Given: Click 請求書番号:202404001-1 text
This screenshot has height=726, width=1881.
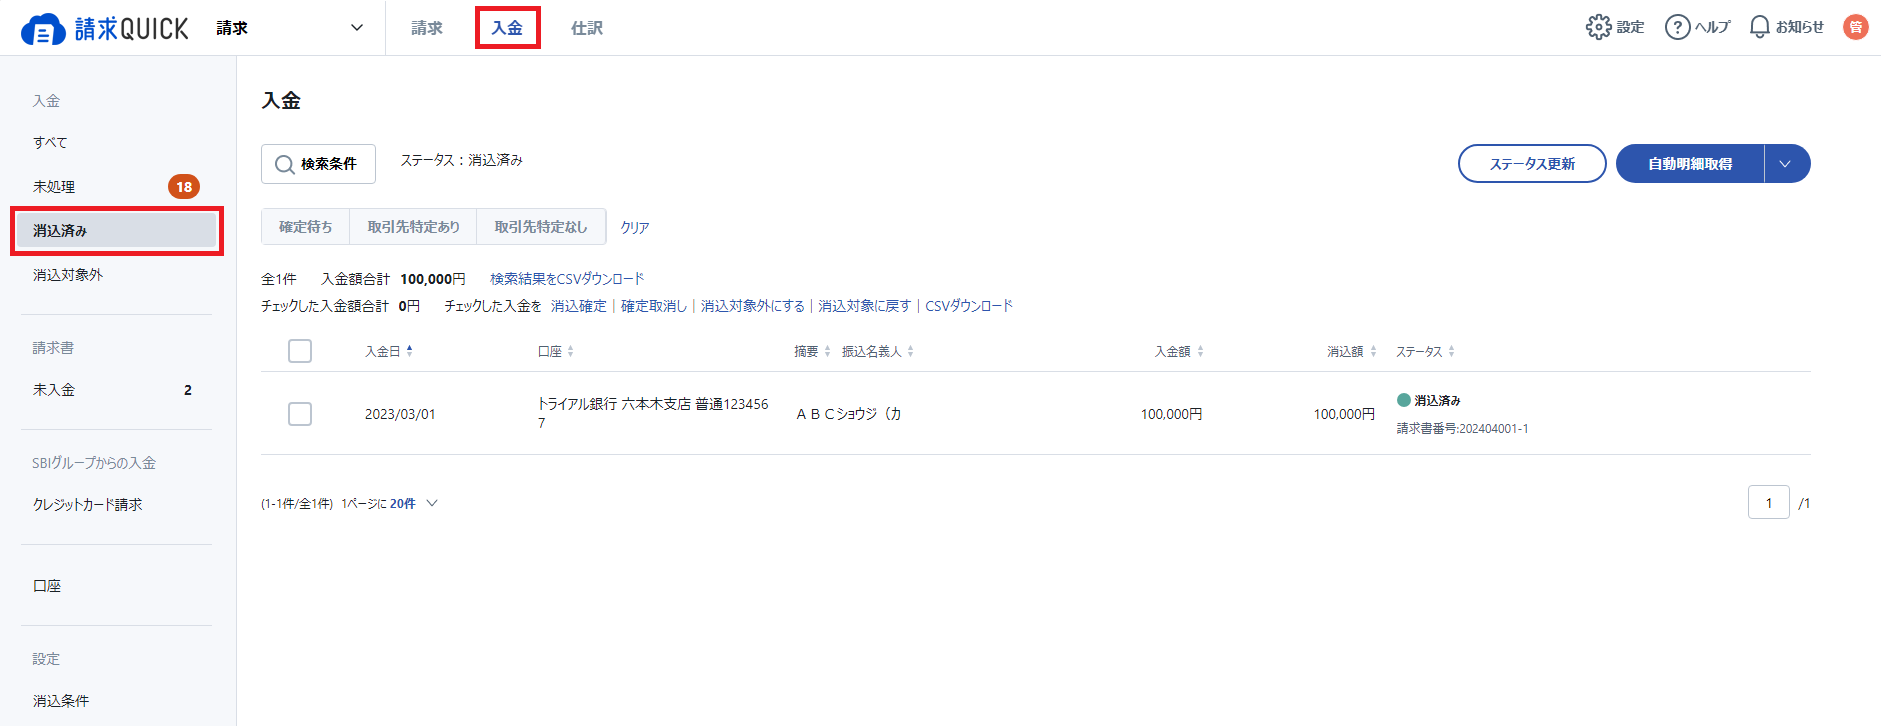Looking at the screenshot, I should 1462,428.
